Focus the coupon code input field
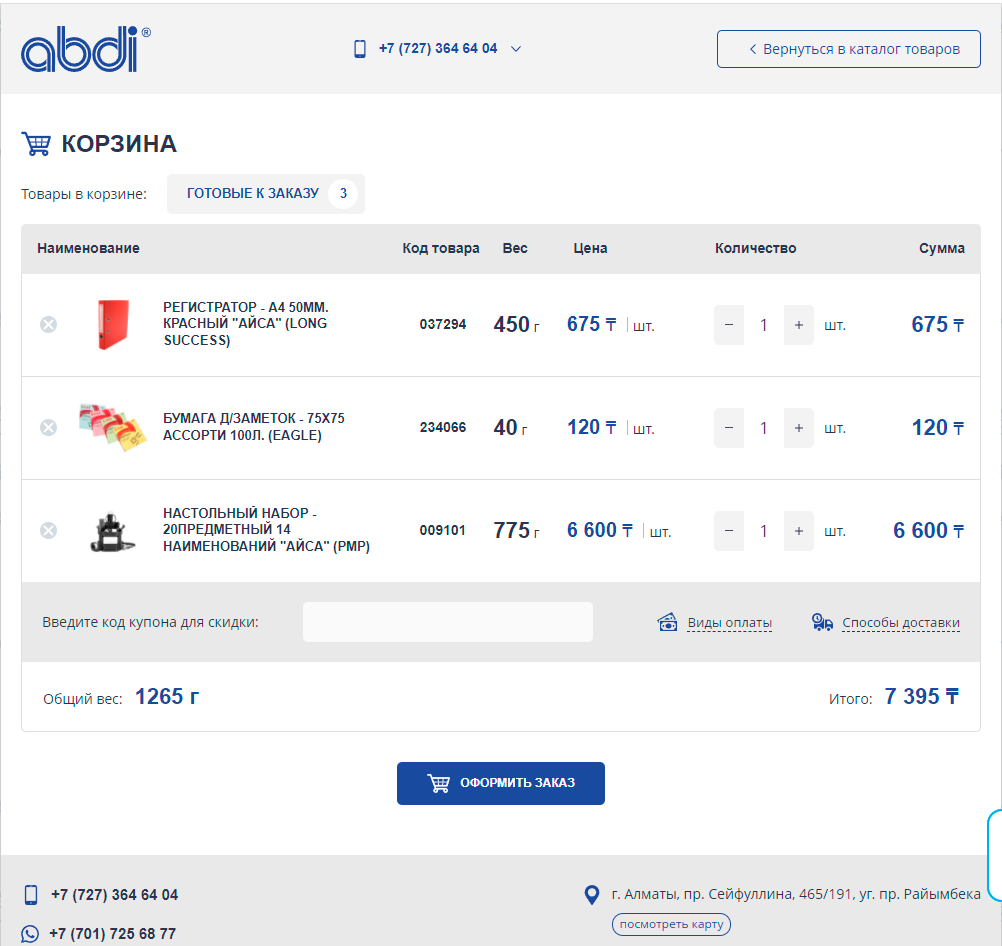This screenshot has height=946, width=1002. pyautogui.click(x=447, y=622)
